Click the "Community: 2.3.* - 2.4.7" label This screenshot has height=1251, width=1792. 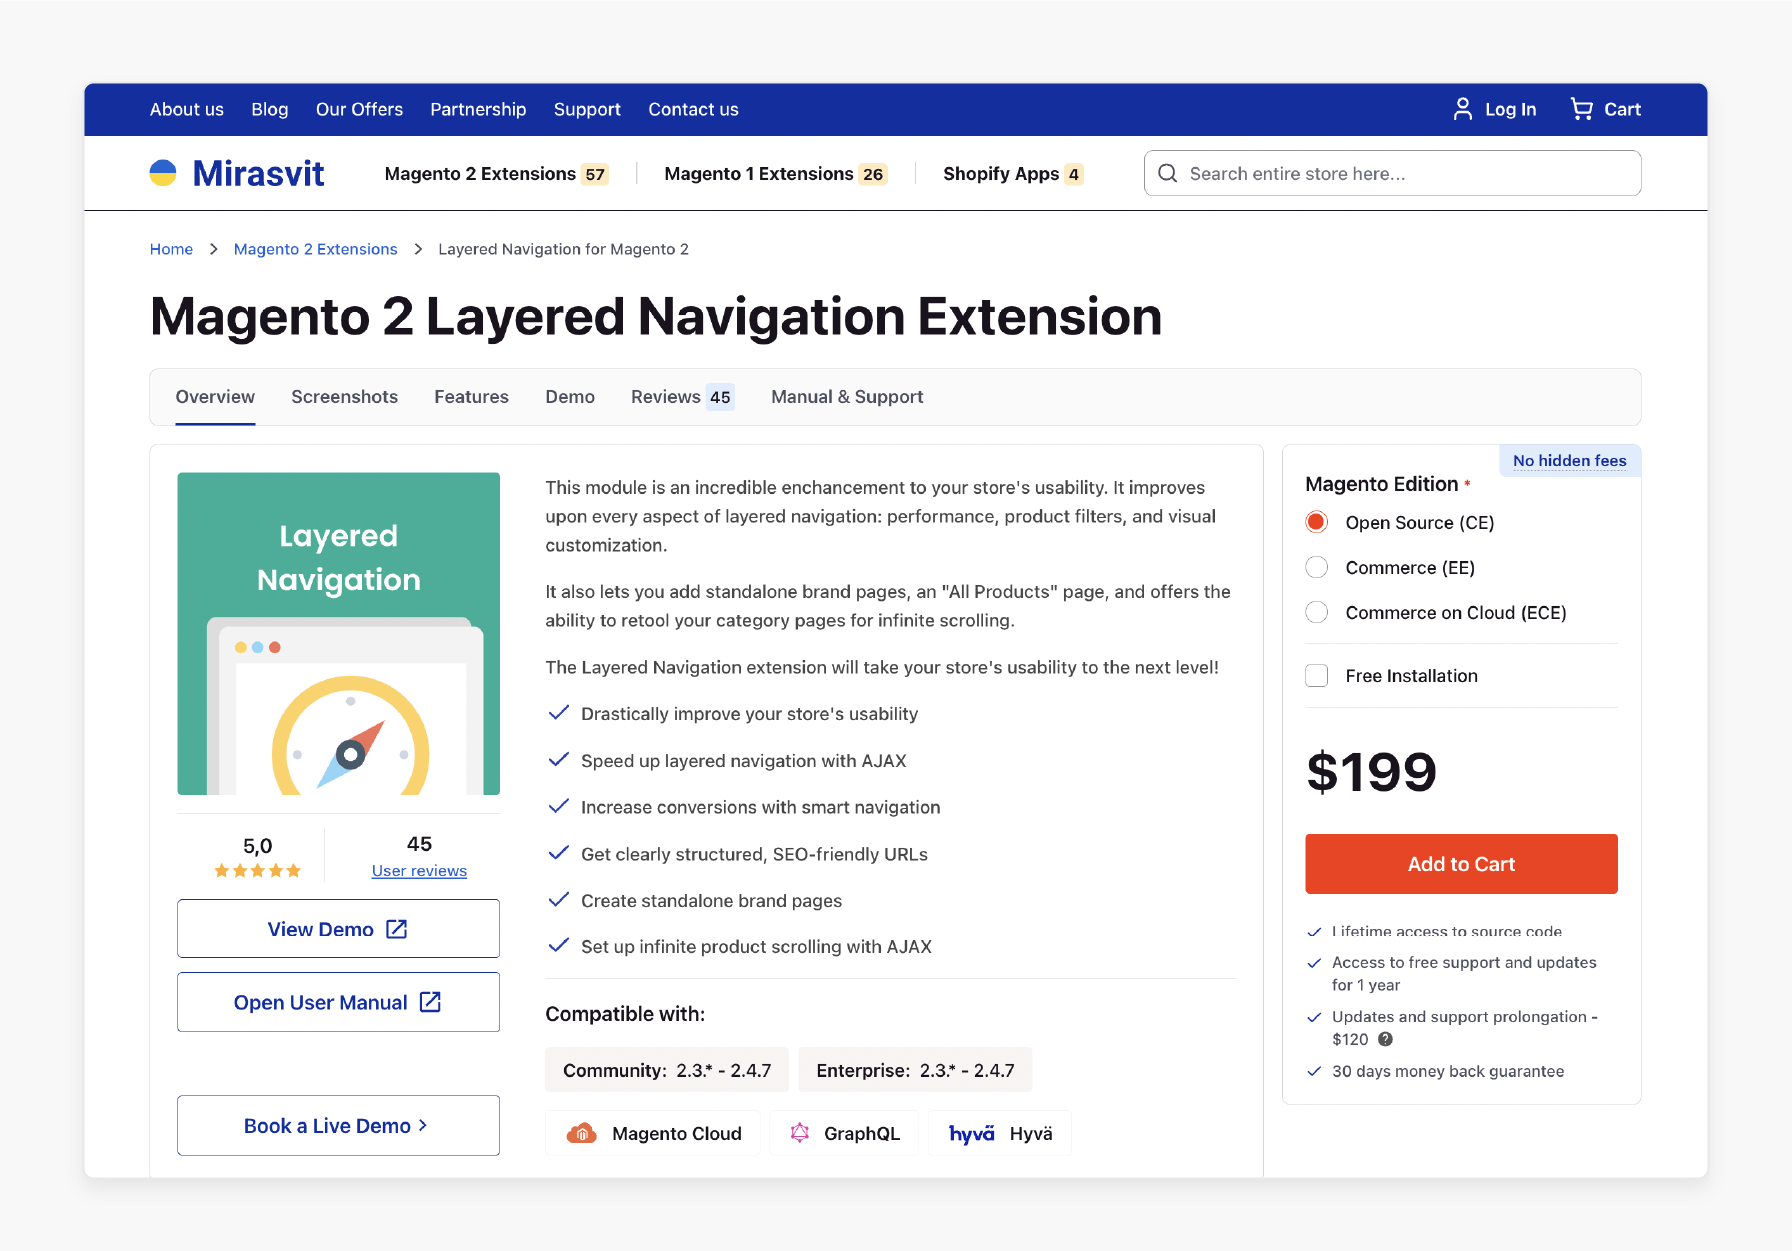tap(667, 1070)
